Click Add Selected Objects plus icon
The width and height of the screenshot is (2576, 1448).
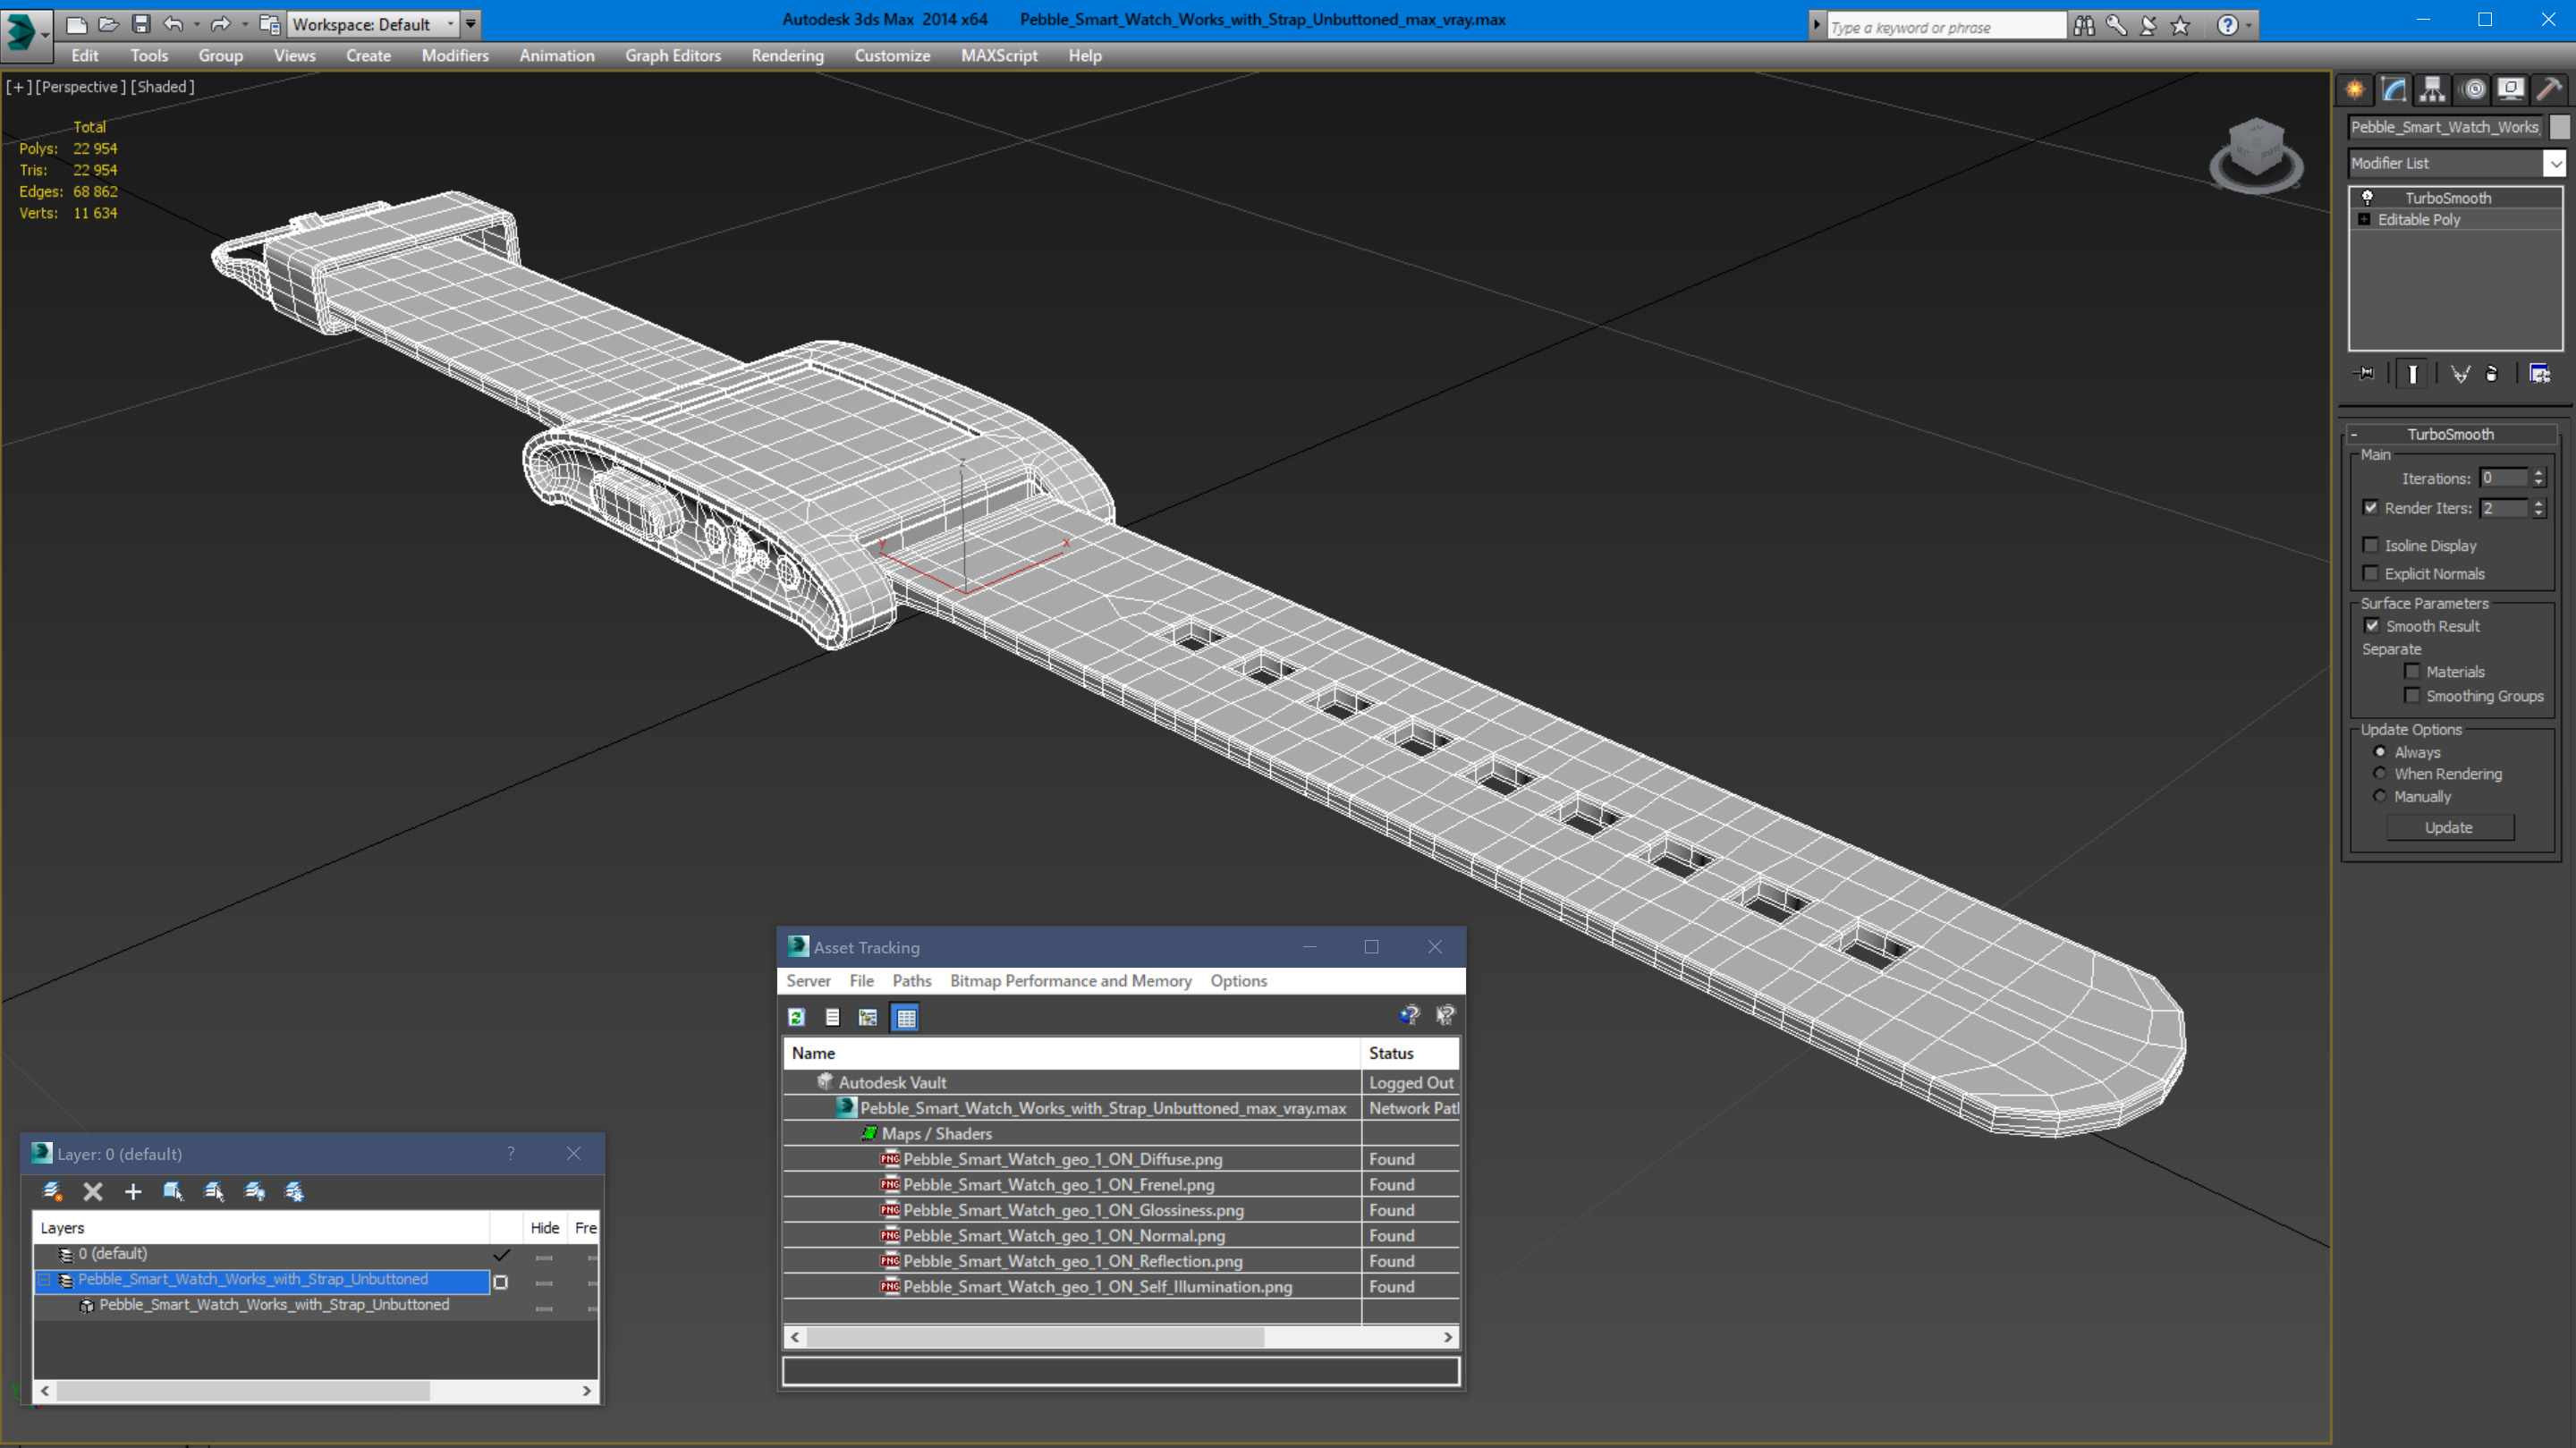click(x=133, y=1191)
